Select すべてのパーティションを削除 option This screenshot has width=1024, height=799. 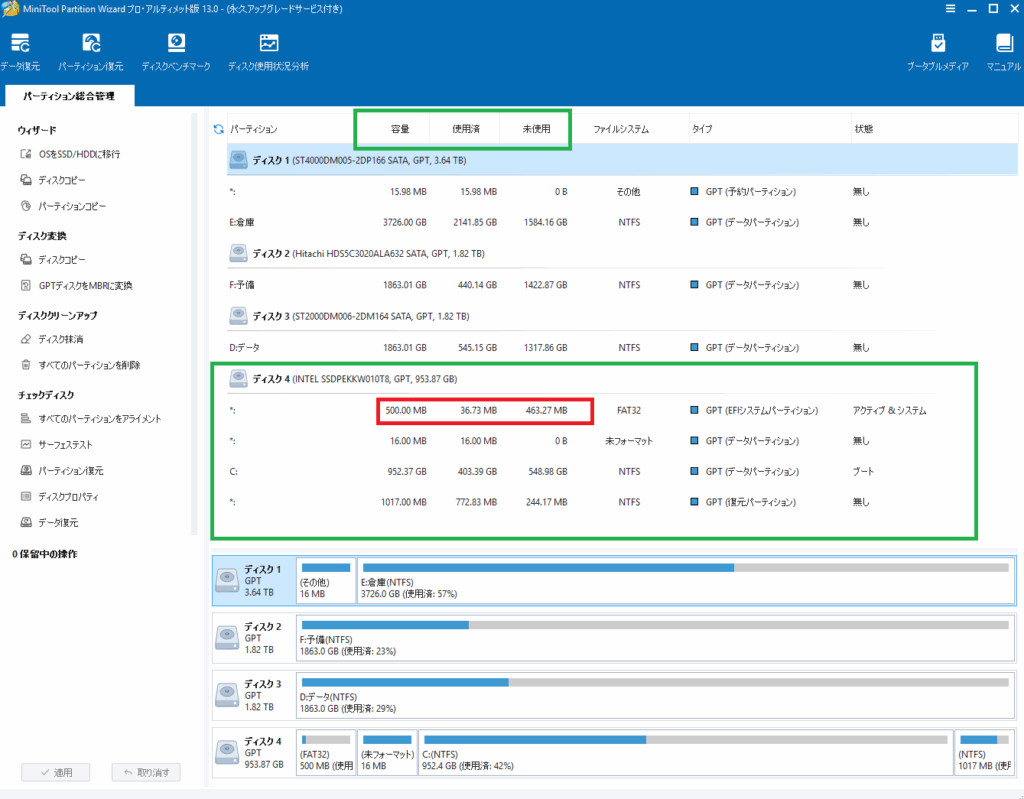pos(89,365)
